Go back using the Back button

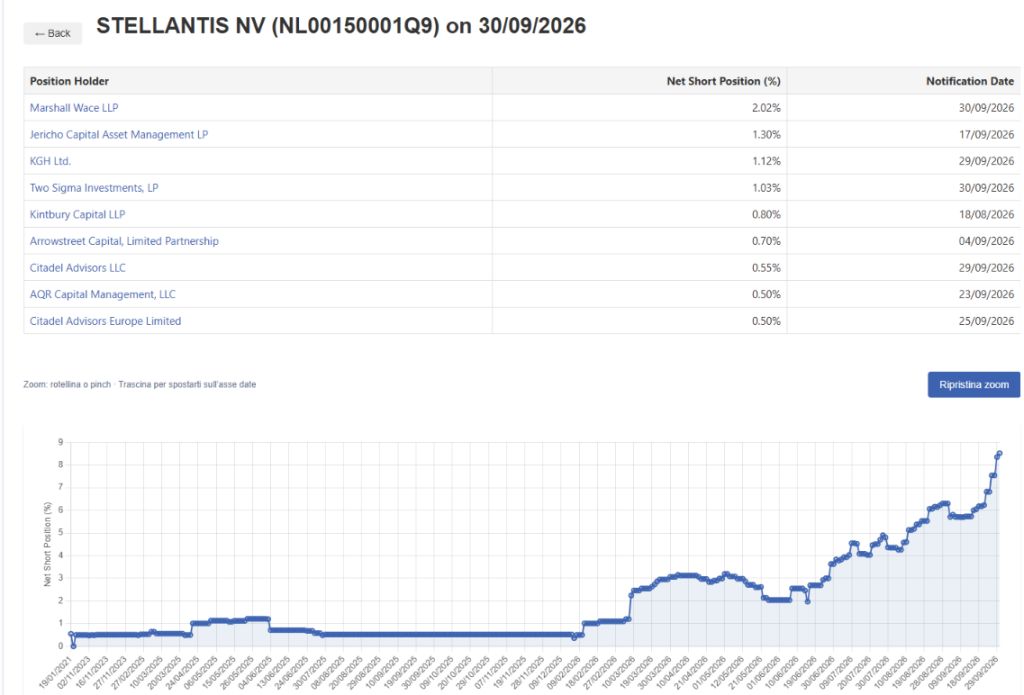(x=52, y=33)
